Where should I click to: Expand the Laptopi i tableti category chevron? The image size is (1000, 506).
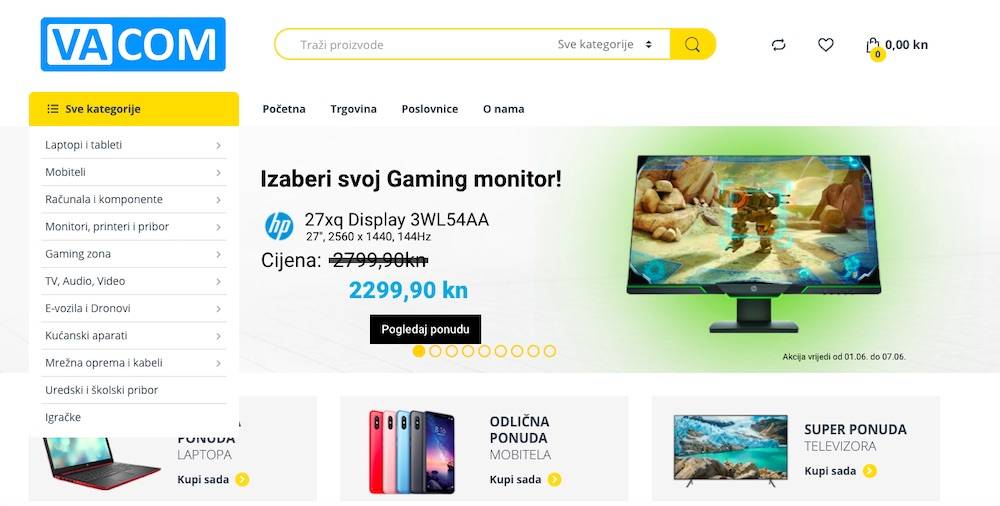tap(218, 145)
